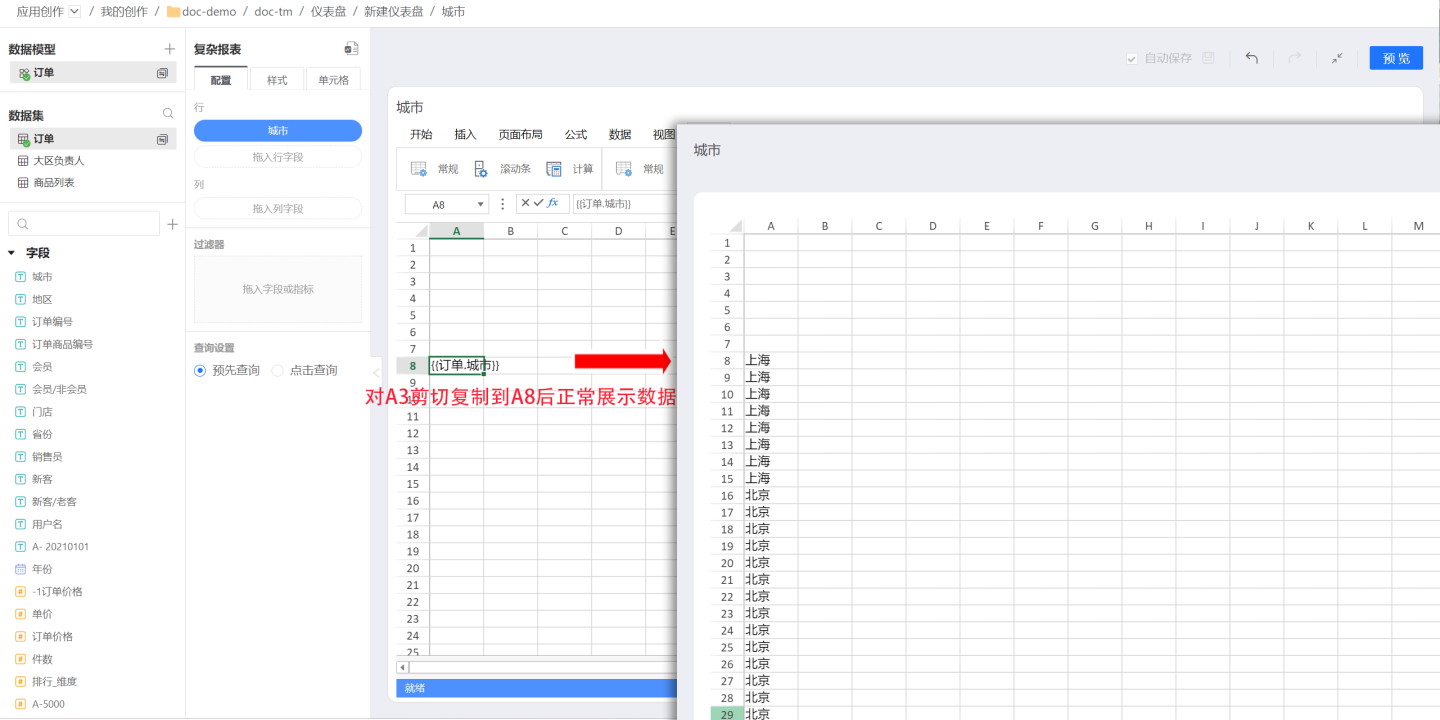
Task: Click the plus icon beside the field search box
Action: 172,224
